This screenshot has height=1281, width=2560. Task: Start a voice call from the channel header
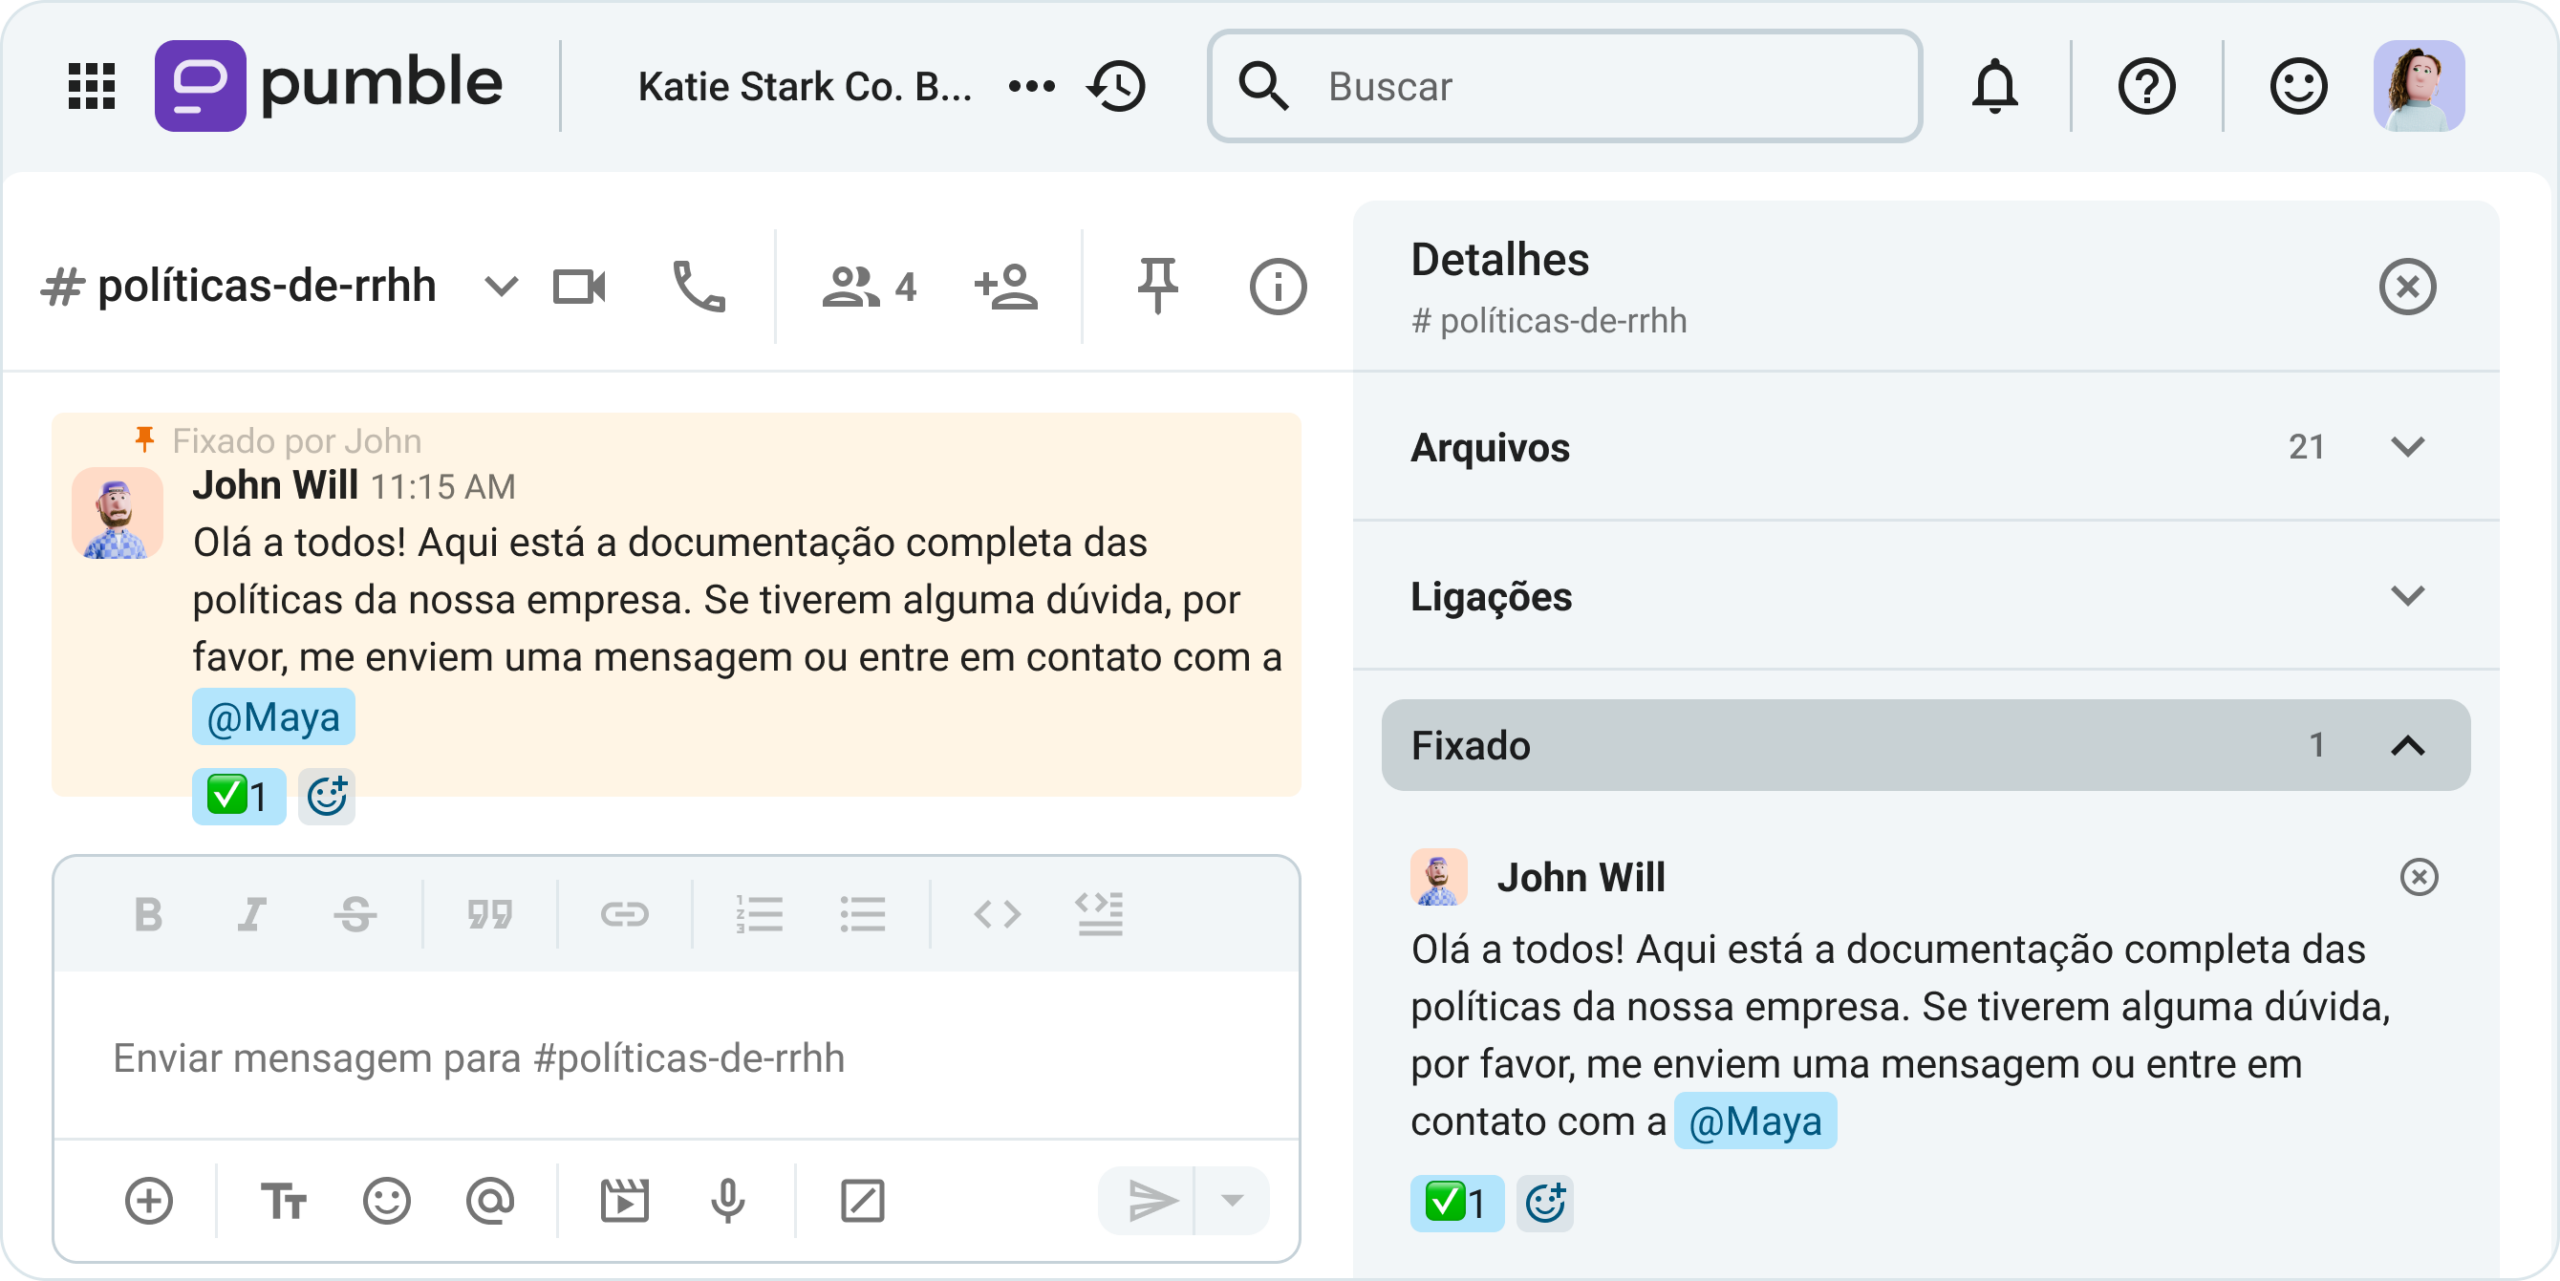point(700,287)
